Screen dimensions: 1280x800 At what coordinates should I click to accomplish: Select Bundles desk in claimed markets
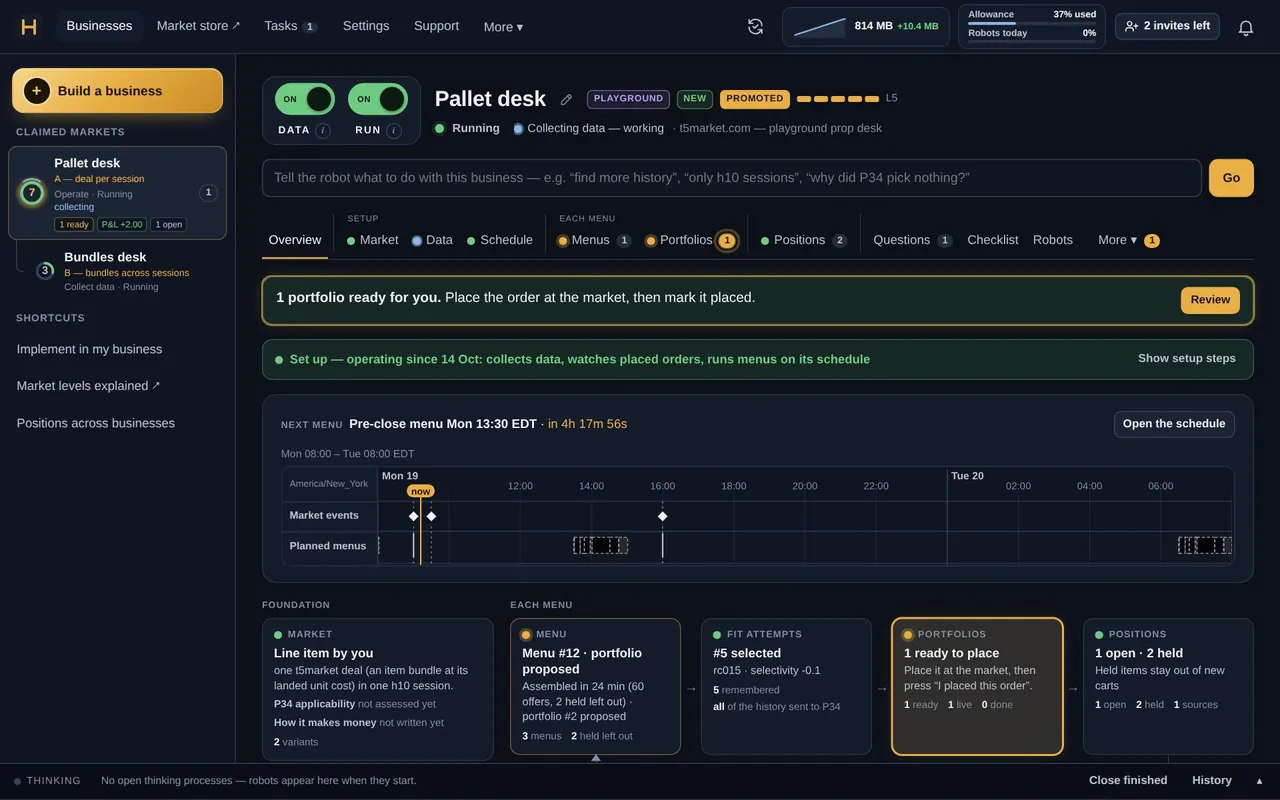click(126, 271)
